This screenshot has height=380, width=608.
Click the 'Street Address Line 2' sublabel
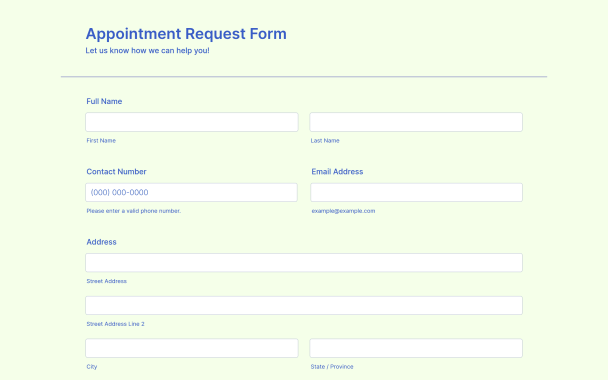116,324
